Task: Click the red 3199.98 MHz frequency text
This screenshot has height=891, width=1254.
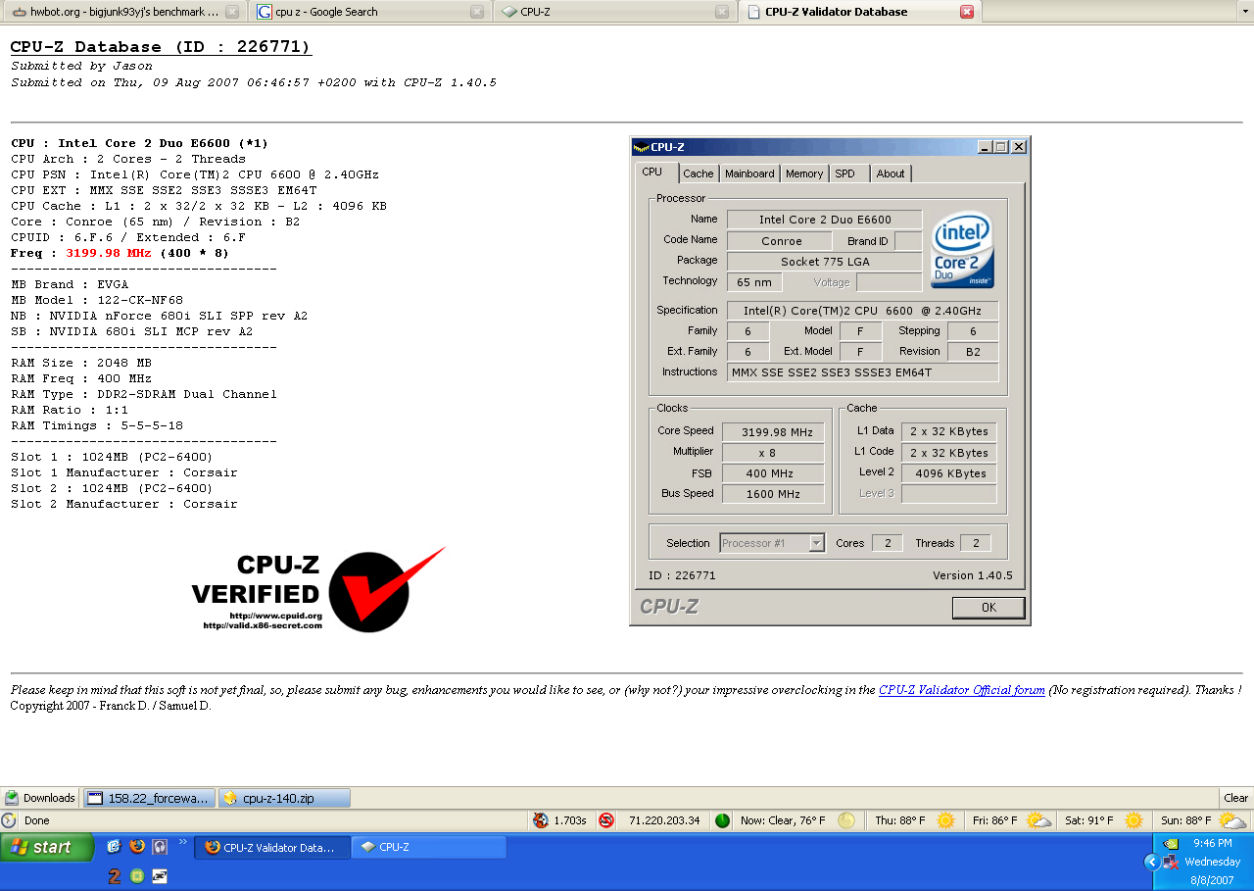Action: [108, 253]
